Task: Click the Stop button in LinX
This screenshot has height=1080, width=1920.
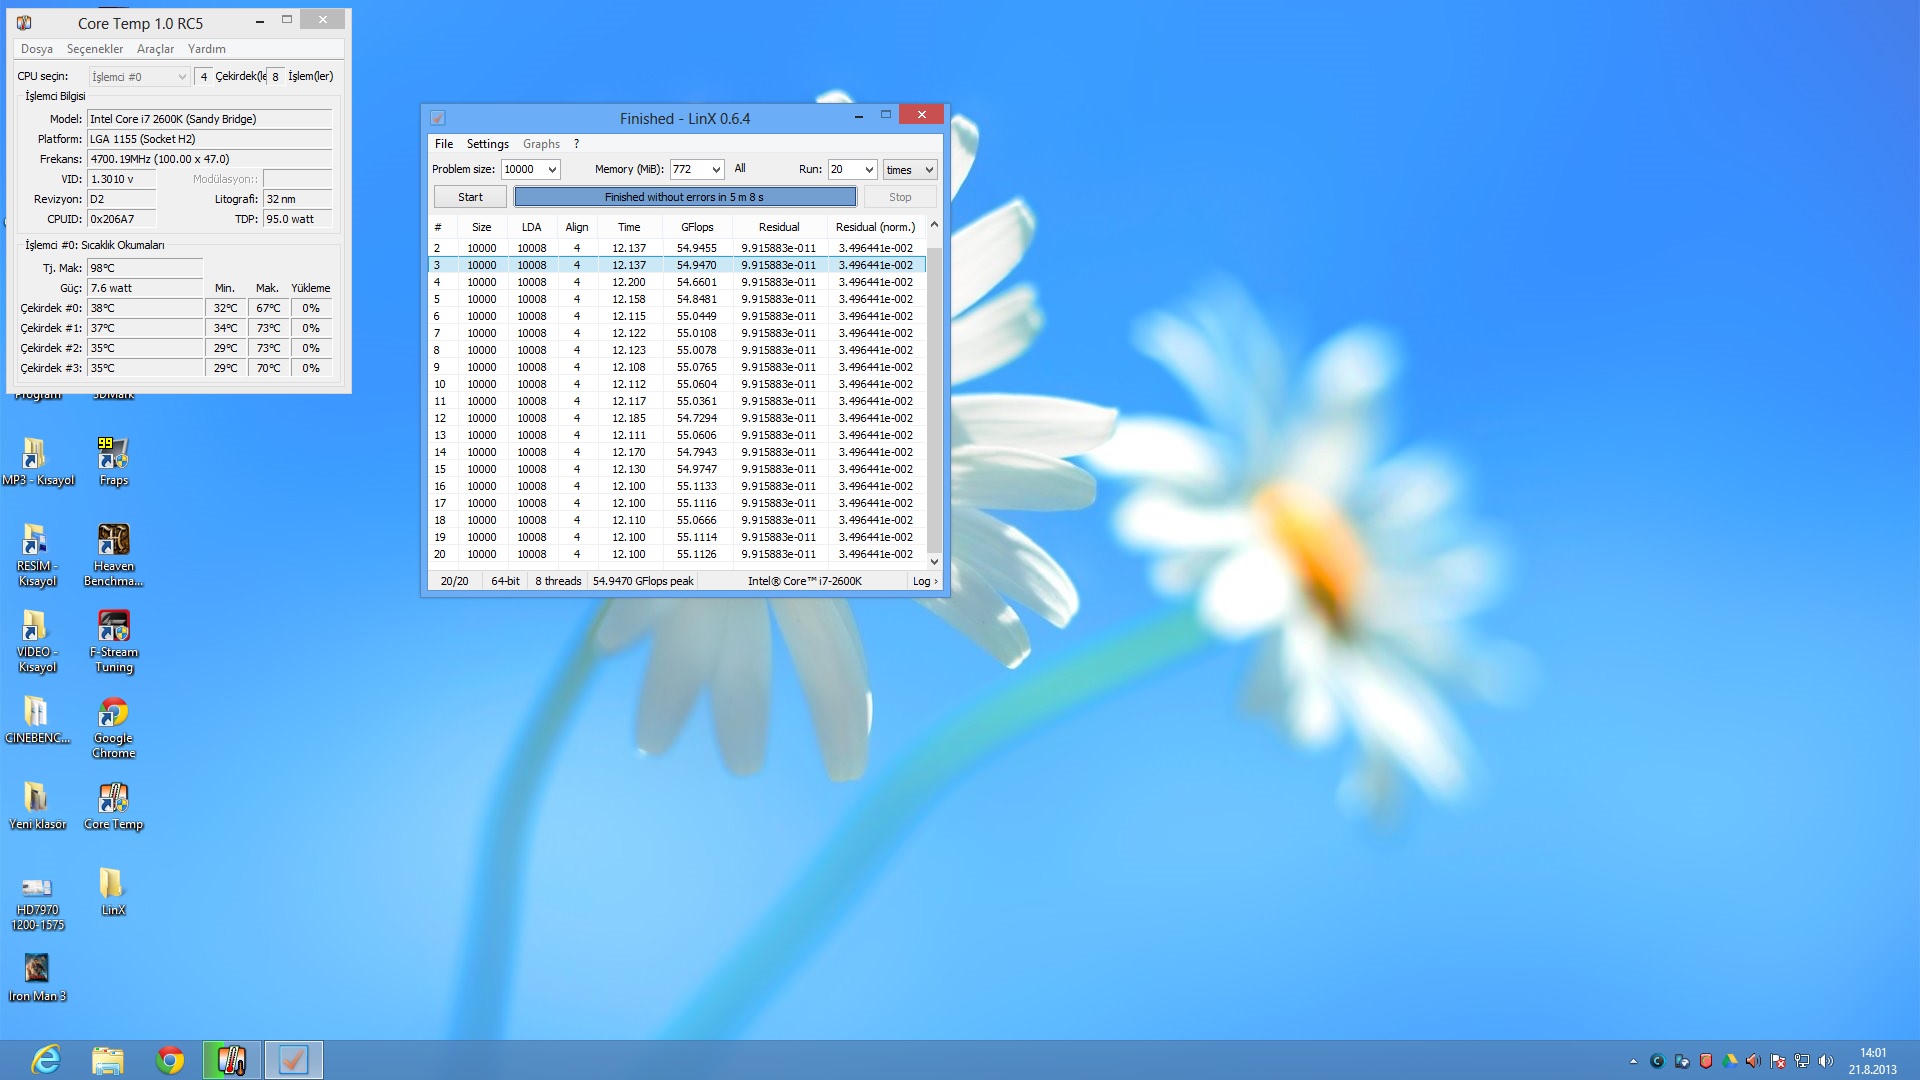Action: (900, 197)
